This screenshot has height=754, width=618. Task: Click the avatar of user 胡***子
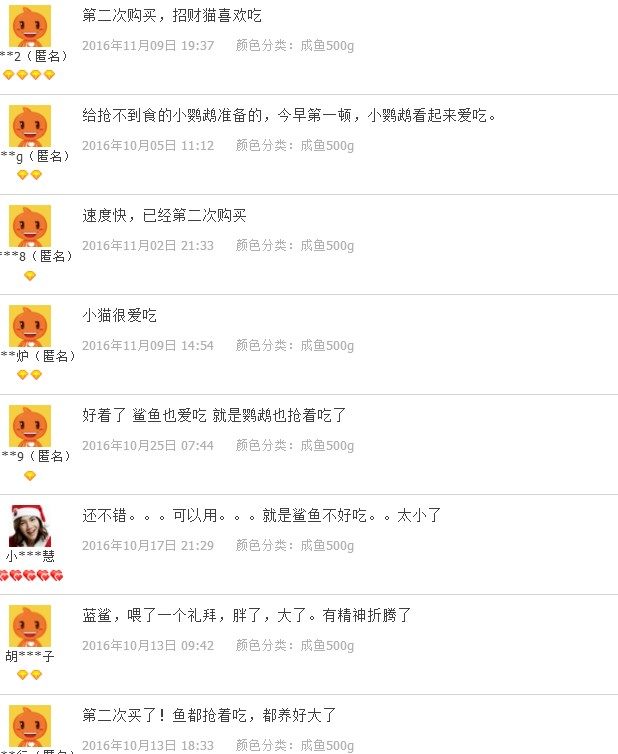click(30, 626)
